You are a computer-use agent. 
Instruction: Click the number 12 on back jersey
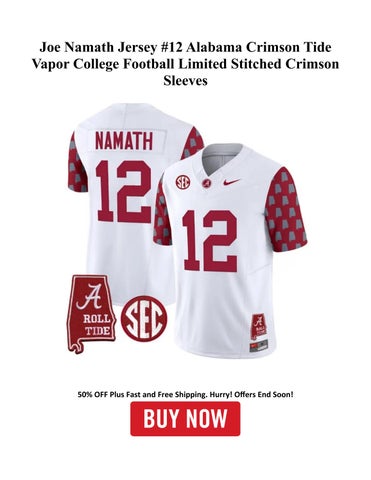click(124, 191)
